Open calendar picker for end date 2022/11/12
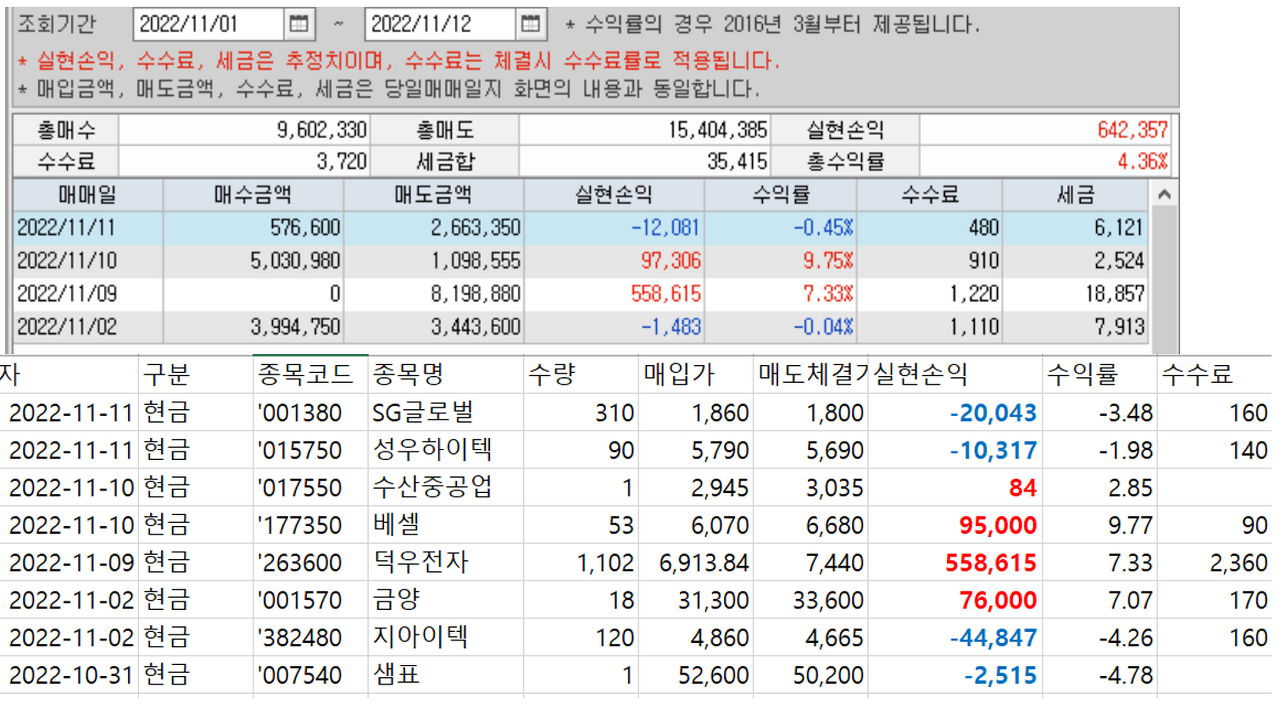1280x704 pixels. 532,24
